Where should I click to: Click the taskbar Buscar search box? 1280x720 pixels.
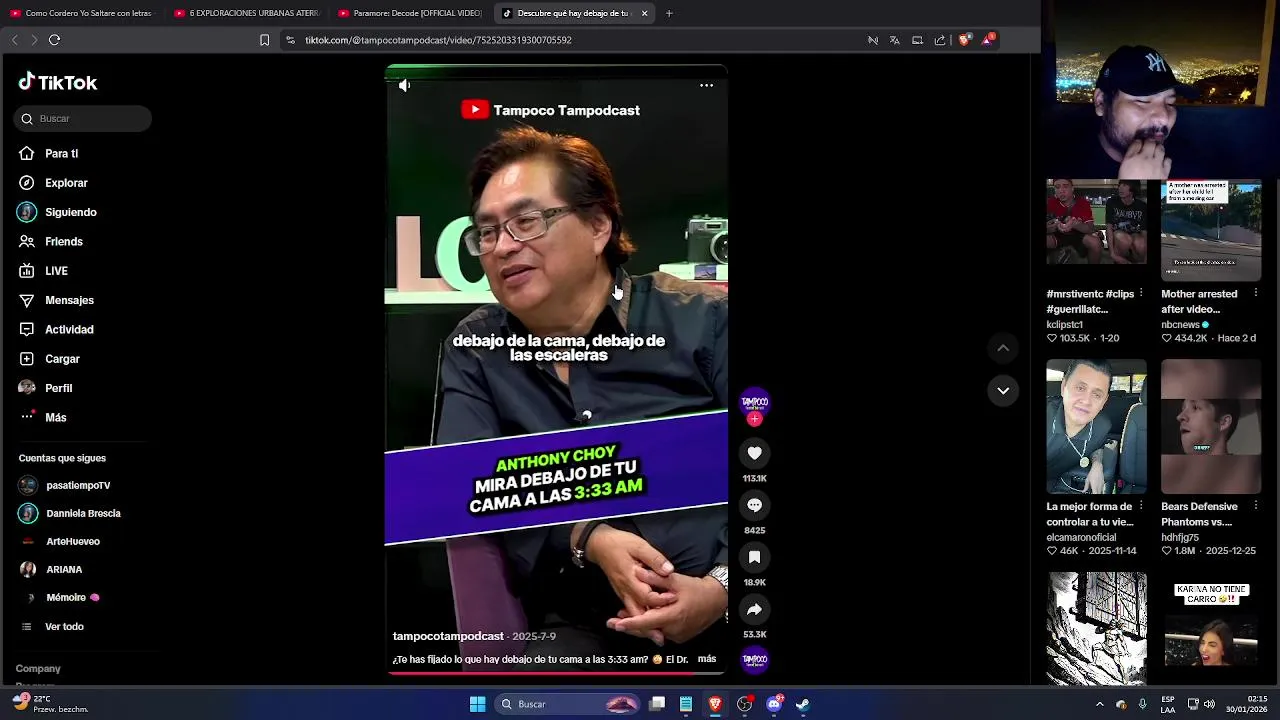569,704
